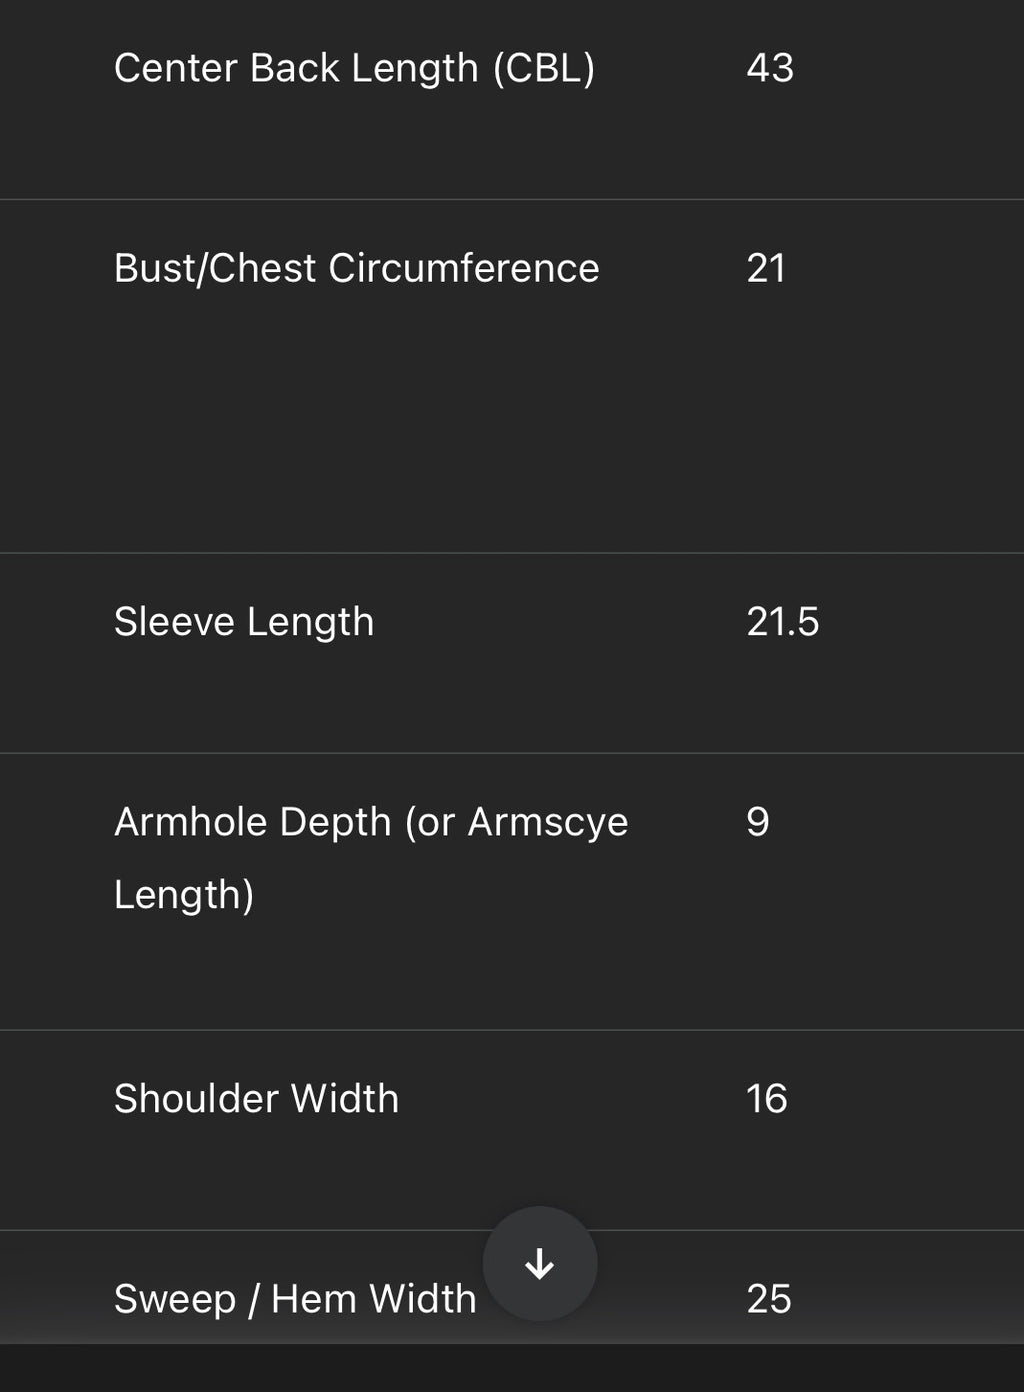Click the Shoulder Width value 16
1024x1392 pixels.
point(767,1099)
